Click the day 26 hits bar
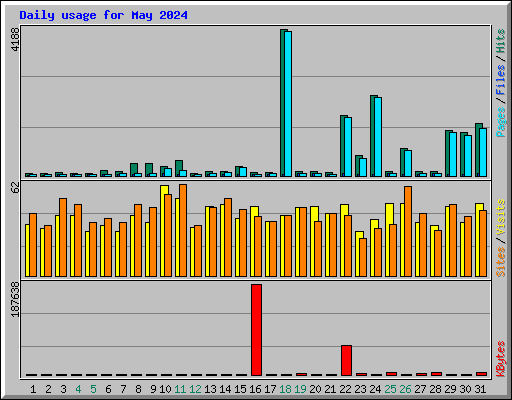512x400 pixels. pos(402,162)
